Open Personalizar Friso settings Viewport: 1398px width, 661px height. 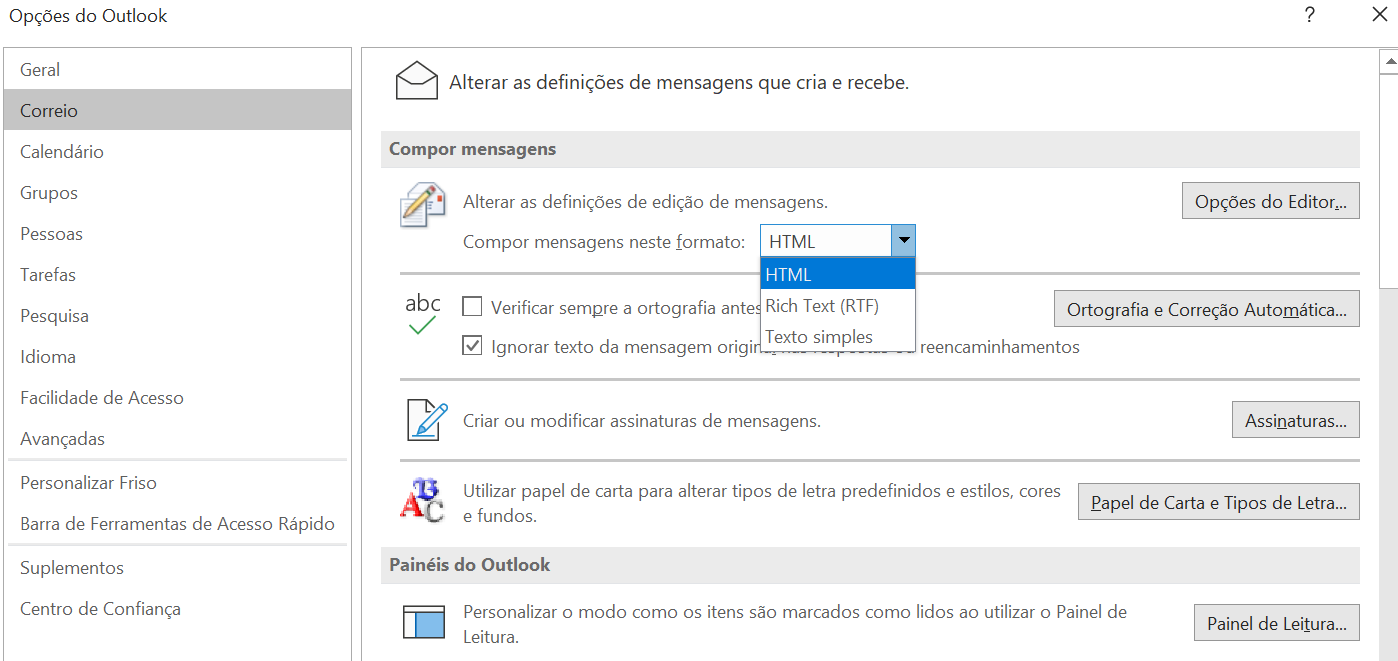(x=177, y=482)
